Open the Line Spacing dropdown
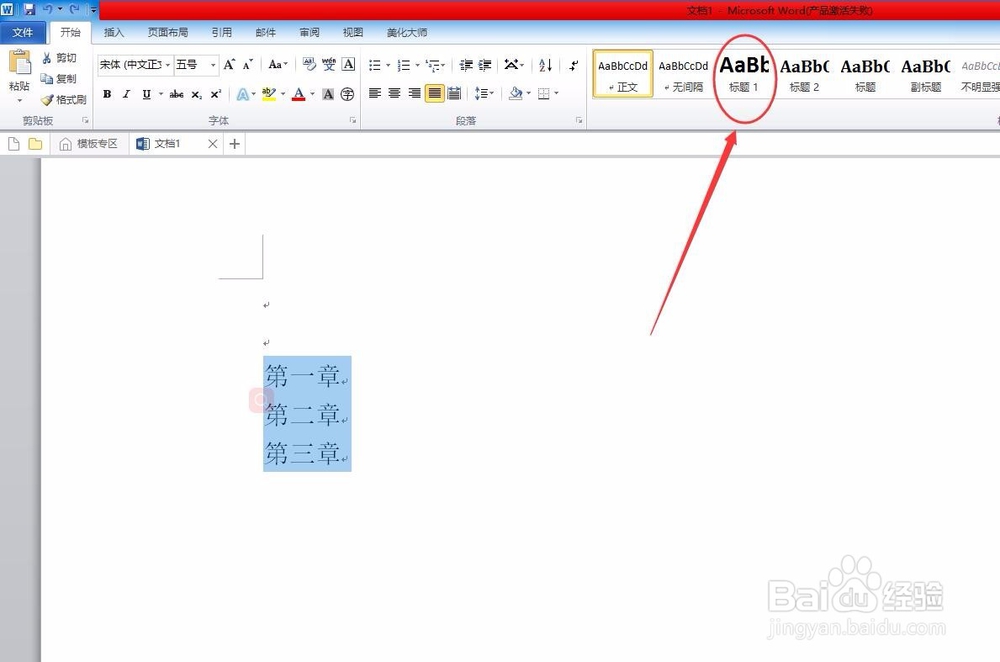Viewport: 1000px width, 662px height. [484, 94]
